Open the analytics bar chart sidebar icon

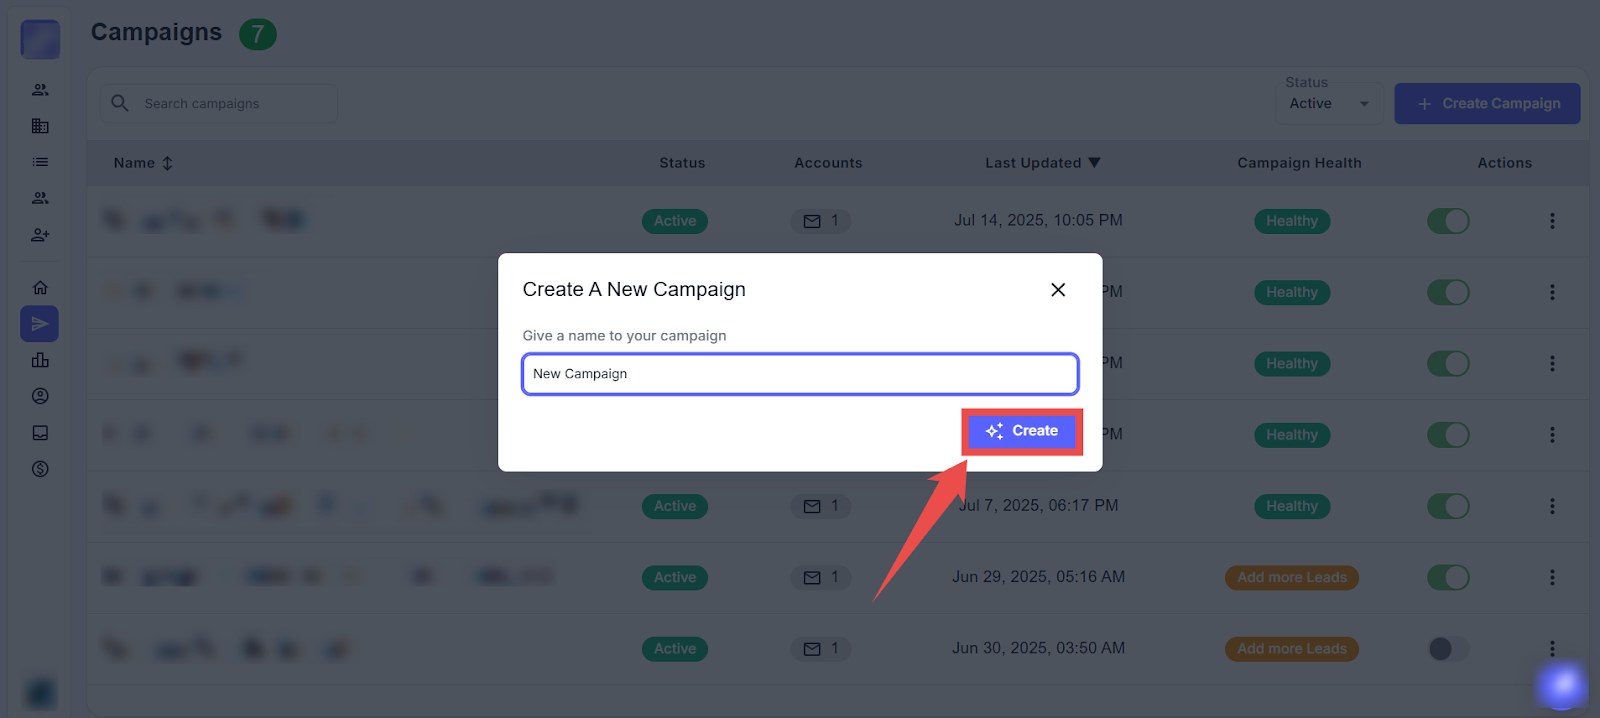point(40,360)
